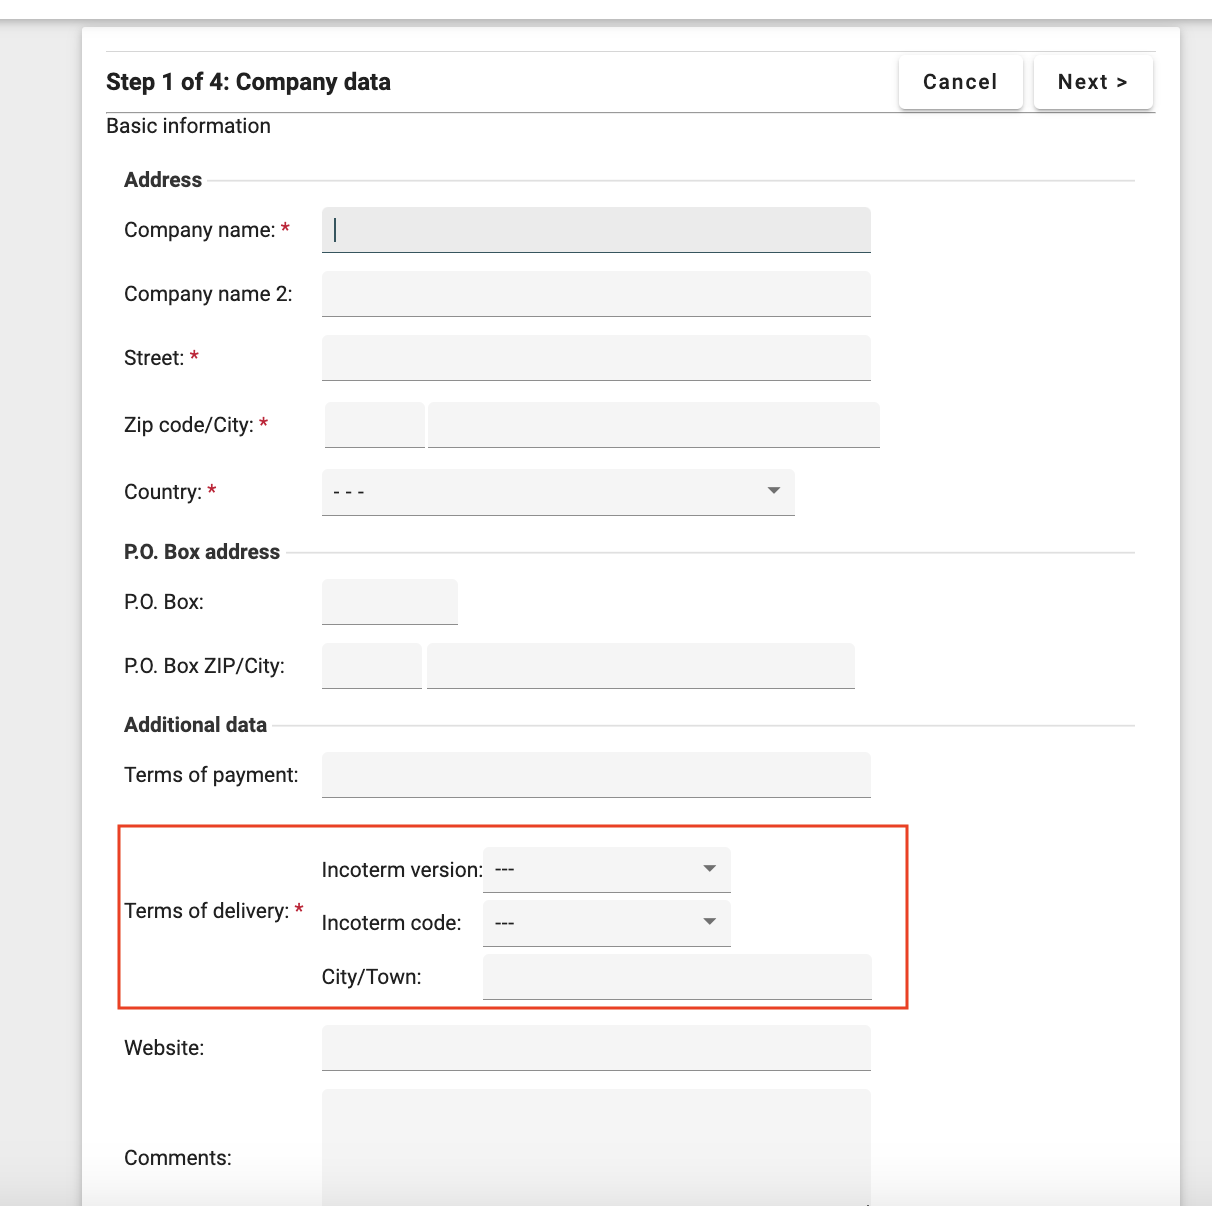Click the Terms of delivery label
This screenshot has height=1206, width=1212.
click(206, 911)
